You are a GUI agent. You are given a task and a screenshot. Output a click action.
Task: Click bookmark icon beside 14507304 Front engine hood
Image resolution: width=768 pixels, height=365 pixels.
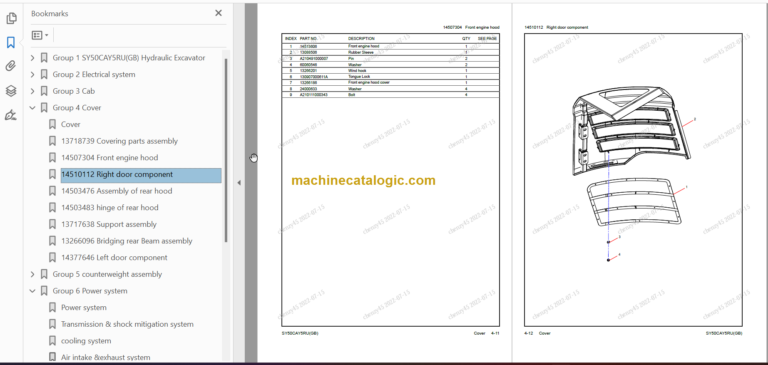tap(52, 158)
